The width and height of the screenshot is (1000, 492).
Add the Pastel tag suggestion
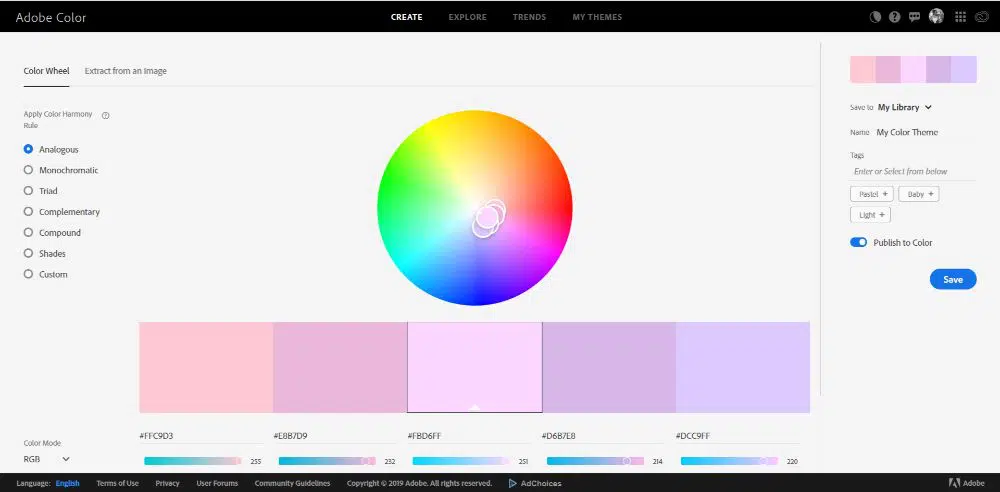871,194
